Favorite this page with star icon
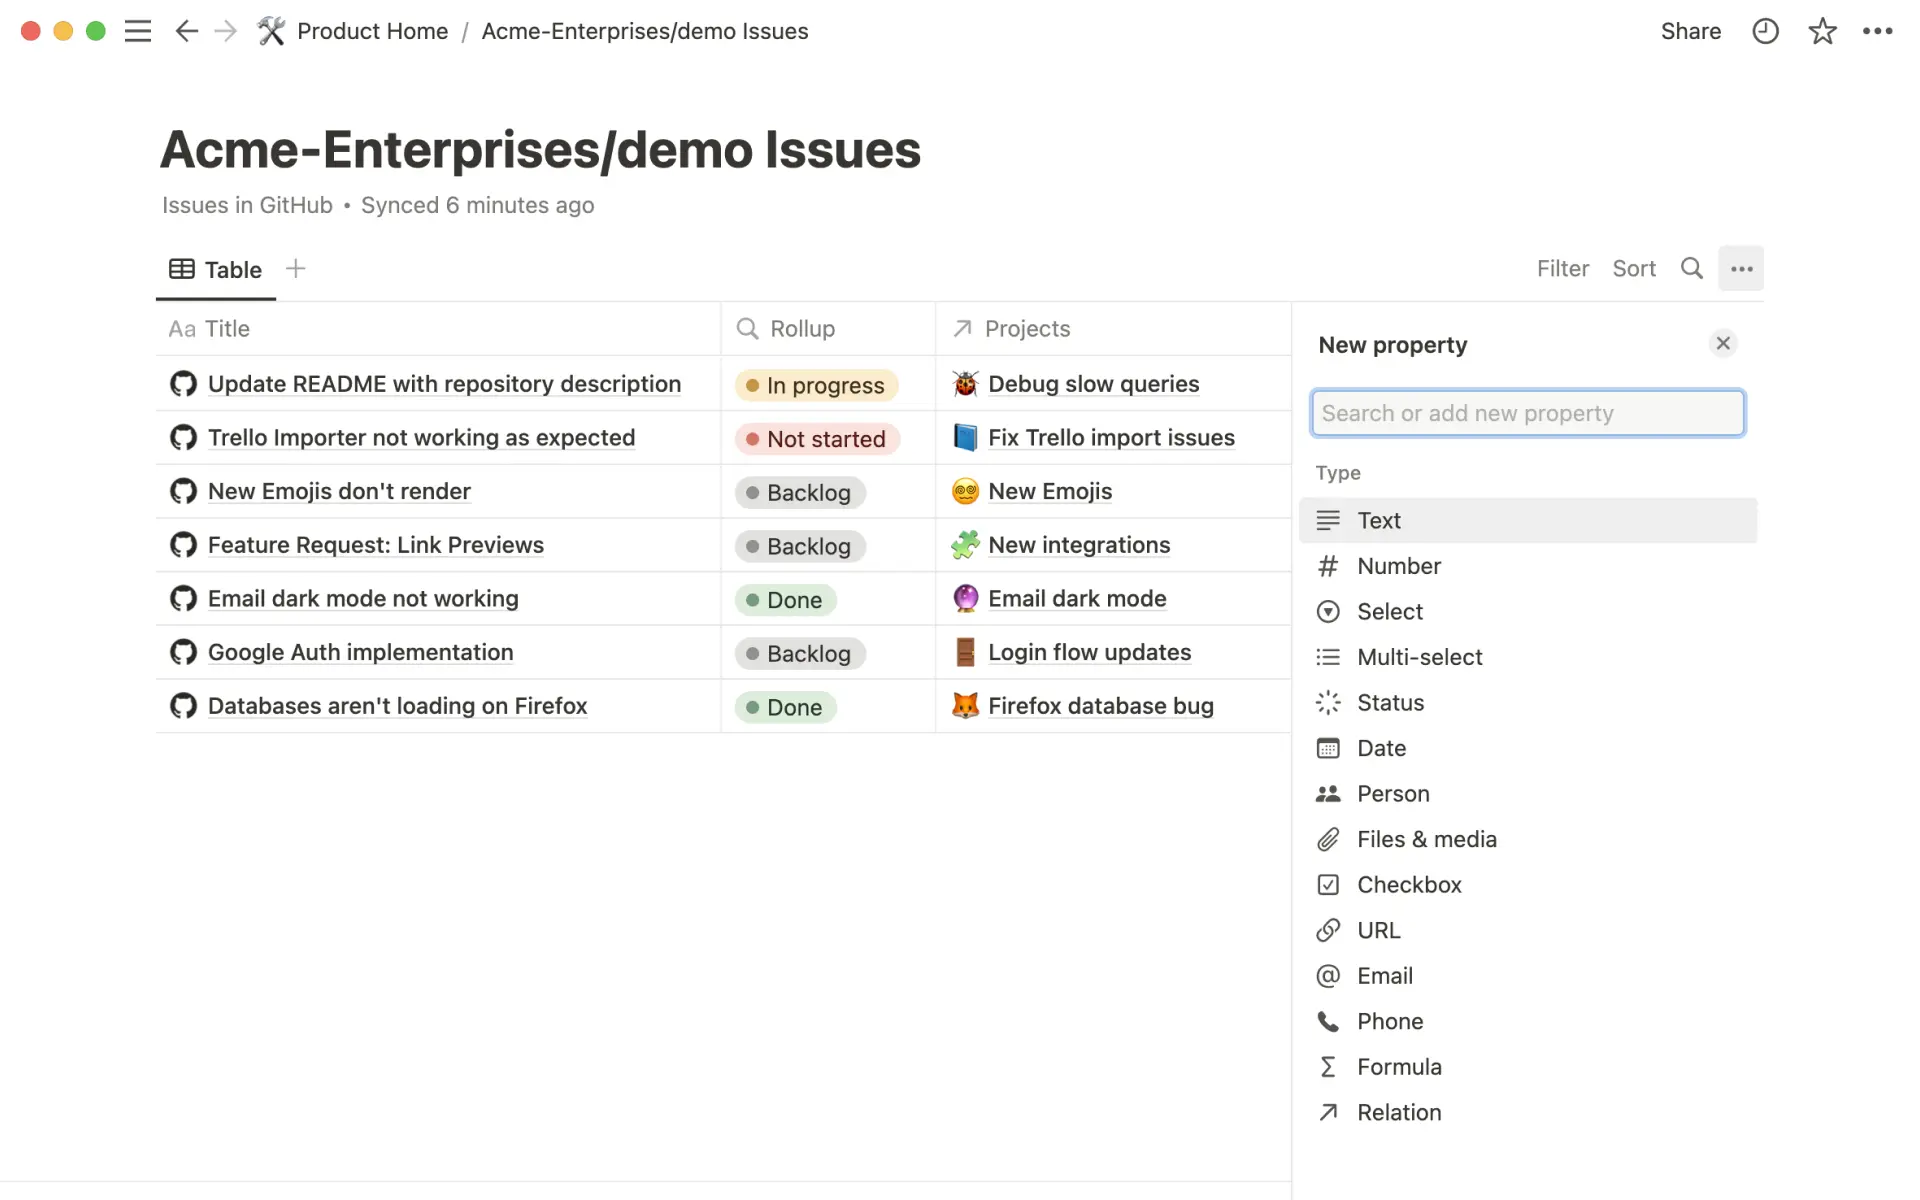The image size is (1920, 1200). [x=1822, y=31]
